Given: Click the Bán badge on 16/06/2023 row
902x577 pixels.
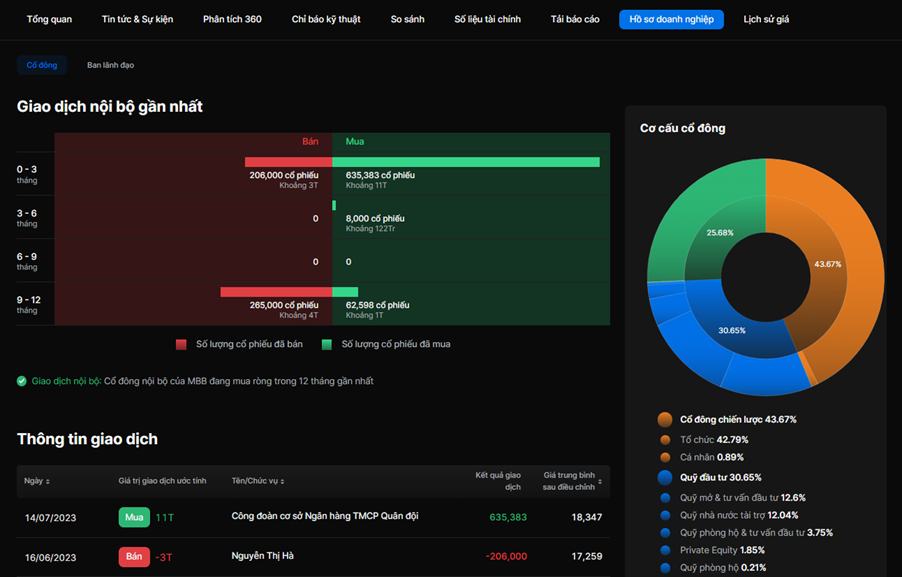Looking at the screenshot, I should tap(134, 557).
